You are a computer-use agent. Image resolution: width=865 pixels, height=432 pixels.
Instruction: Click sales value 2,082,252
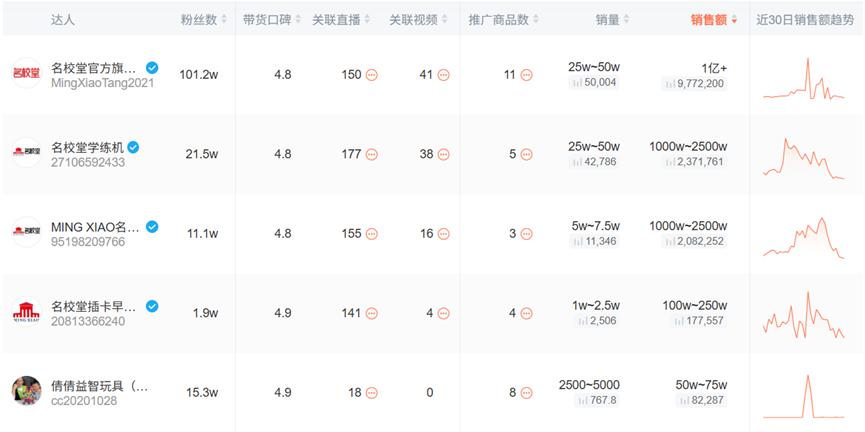[x=701, y=242]
